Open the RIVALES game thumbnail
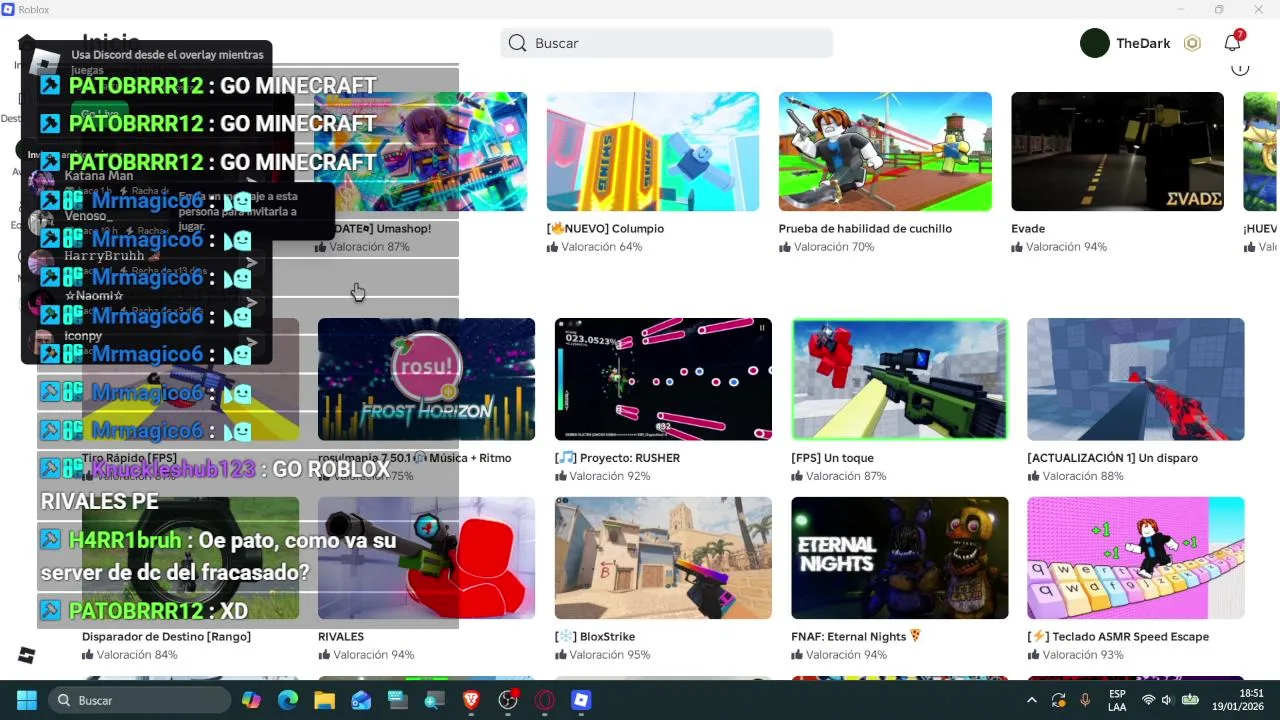This screenshot has height=720, width=1280. (426, 558)
